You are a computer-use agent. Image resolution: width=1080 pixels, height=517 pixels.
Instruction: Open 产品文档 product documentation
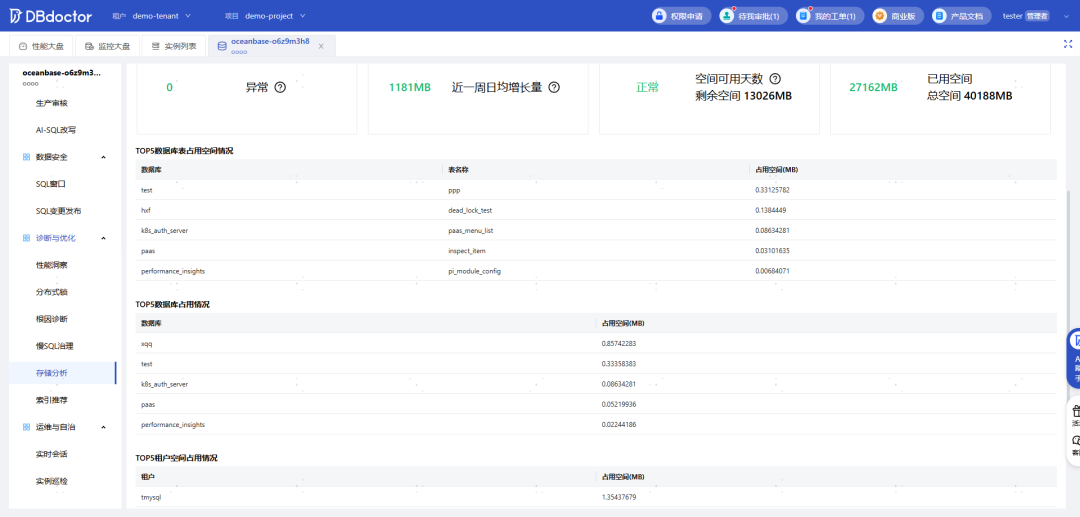pos(962,16)
